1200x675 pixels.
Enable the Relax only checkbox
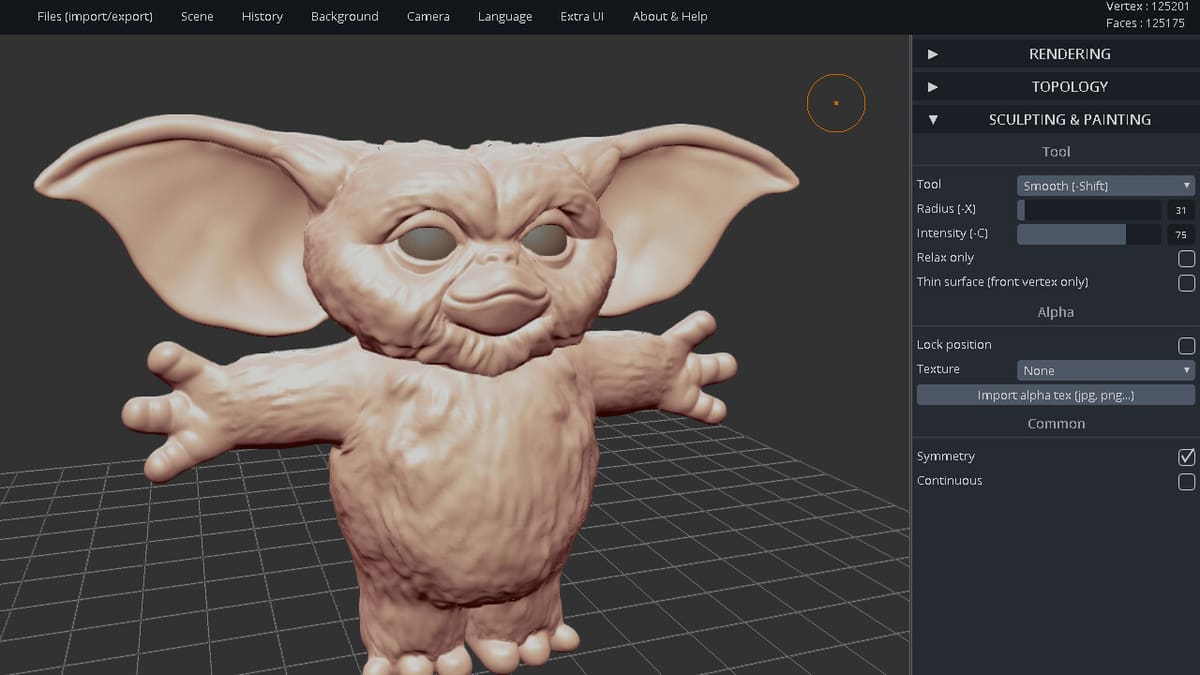(1187, 258)
